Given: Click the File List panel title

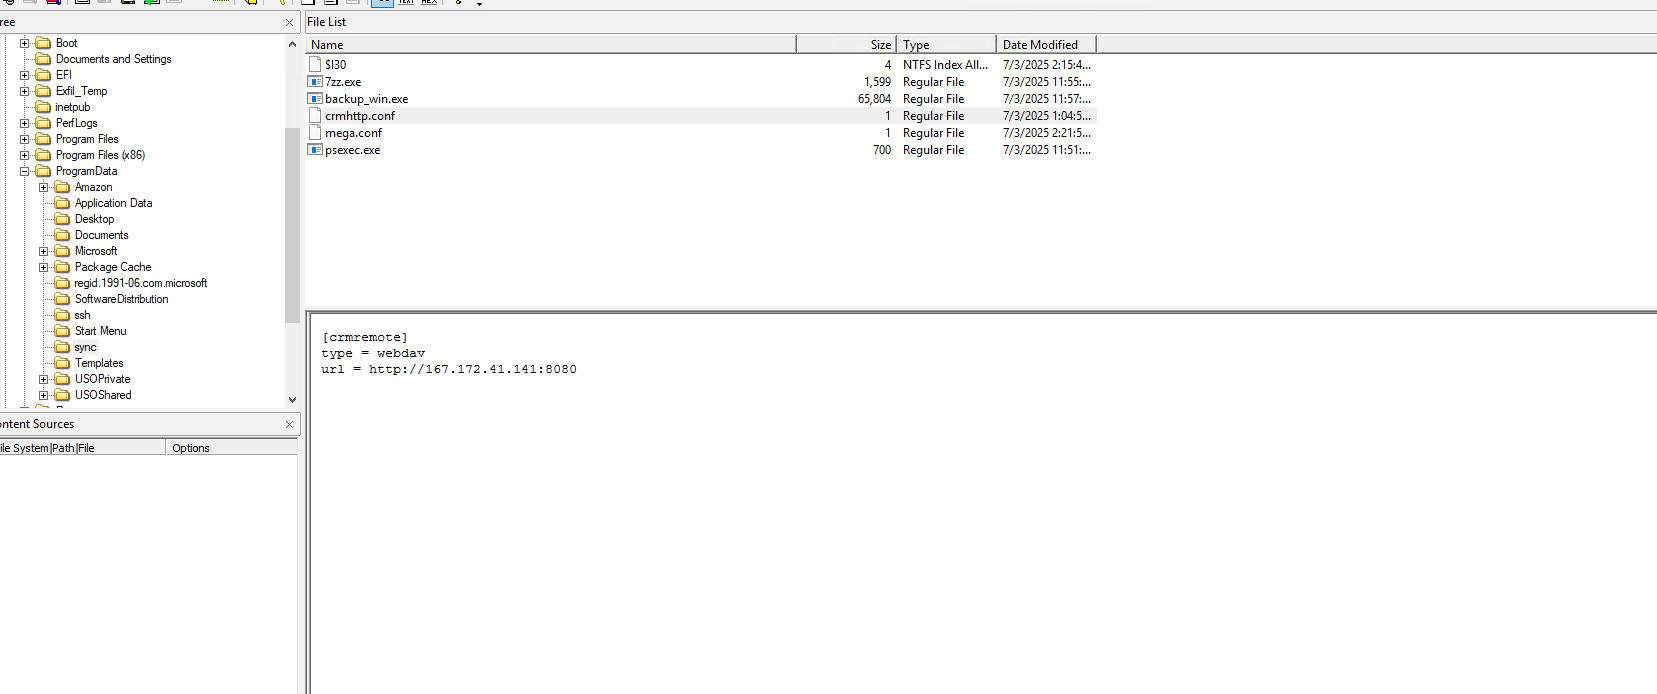Looking at the screenshot, I should tap(327, 22).
